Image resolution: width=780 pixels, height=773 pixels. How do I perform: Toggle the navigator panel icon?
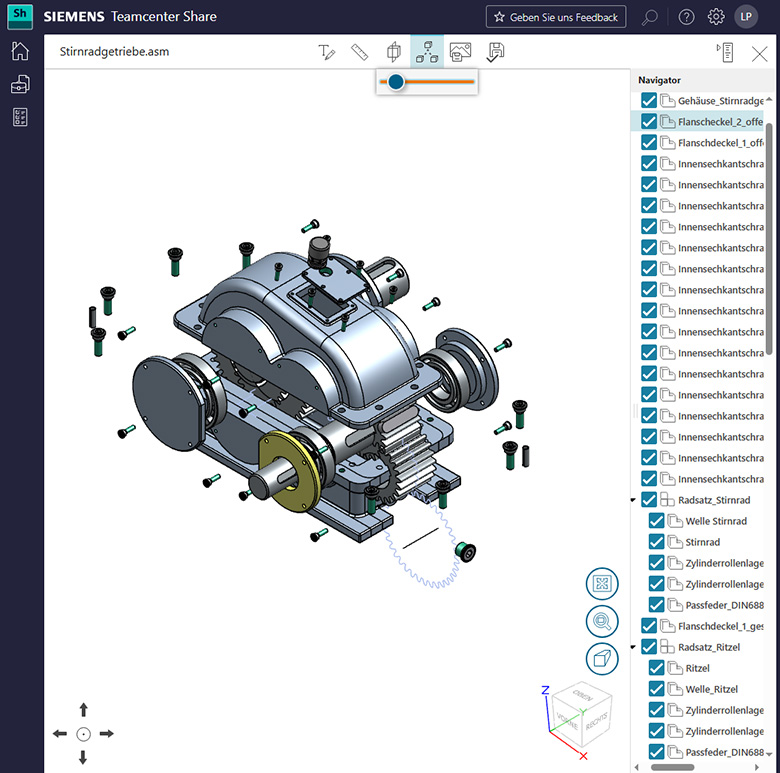click(x=725, y=52)
